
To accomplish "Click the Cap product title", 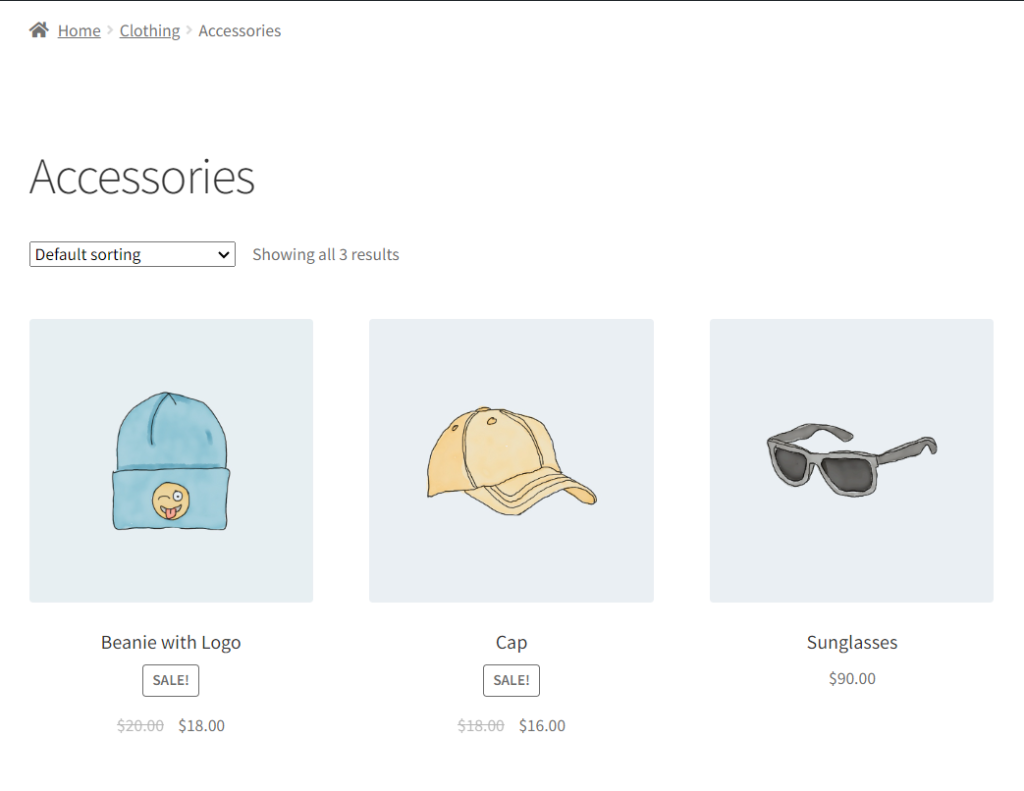I will [x=511, y=642].
